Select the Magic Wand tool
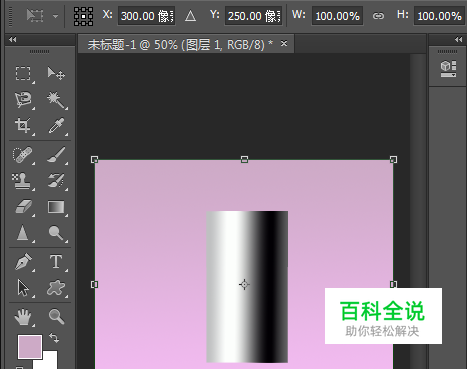 tap(56, 99)
